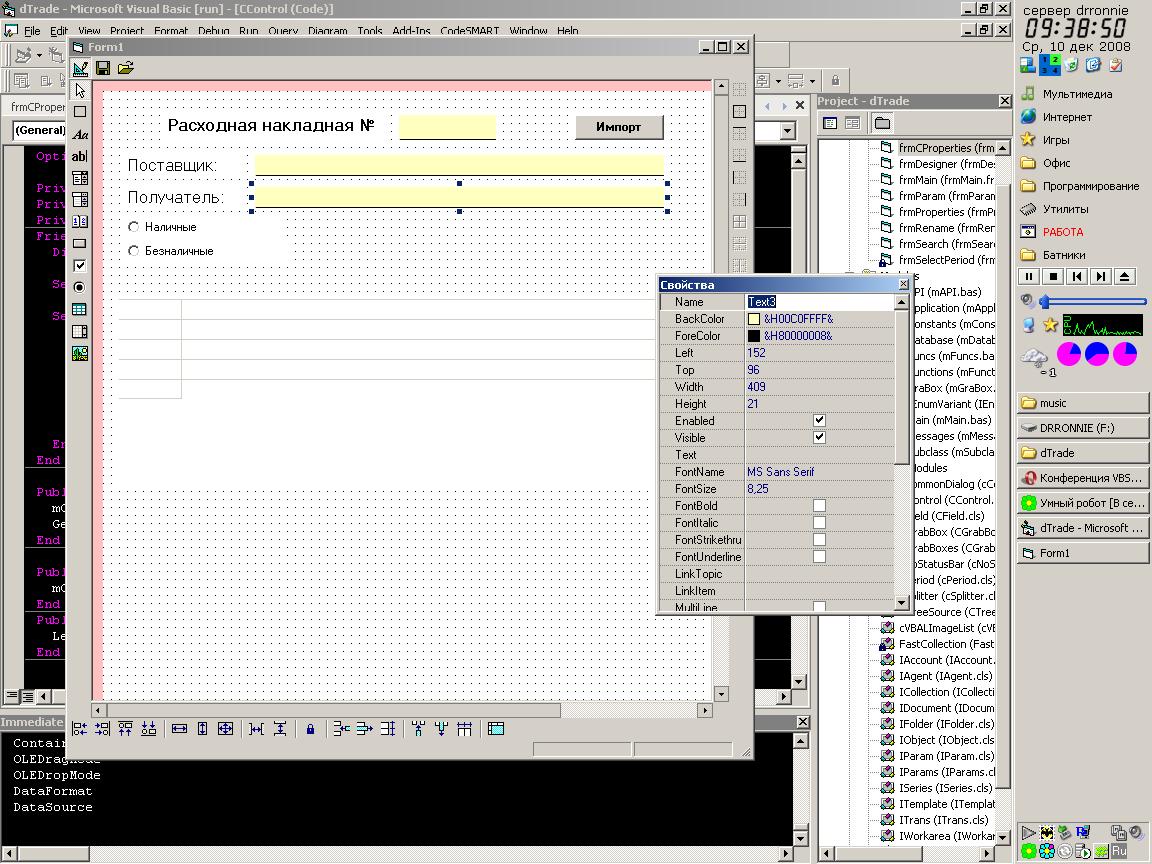Toggle the FontUnderline property checkbox
Viewport: 1152px width, 864px height.
(819, 556)
